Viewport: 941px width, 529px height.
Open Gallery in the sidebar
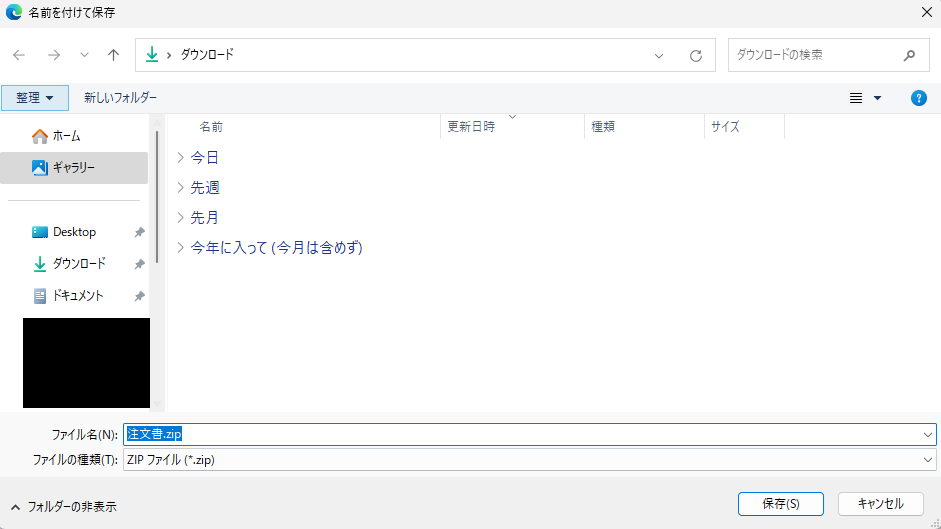pos(74,168)
